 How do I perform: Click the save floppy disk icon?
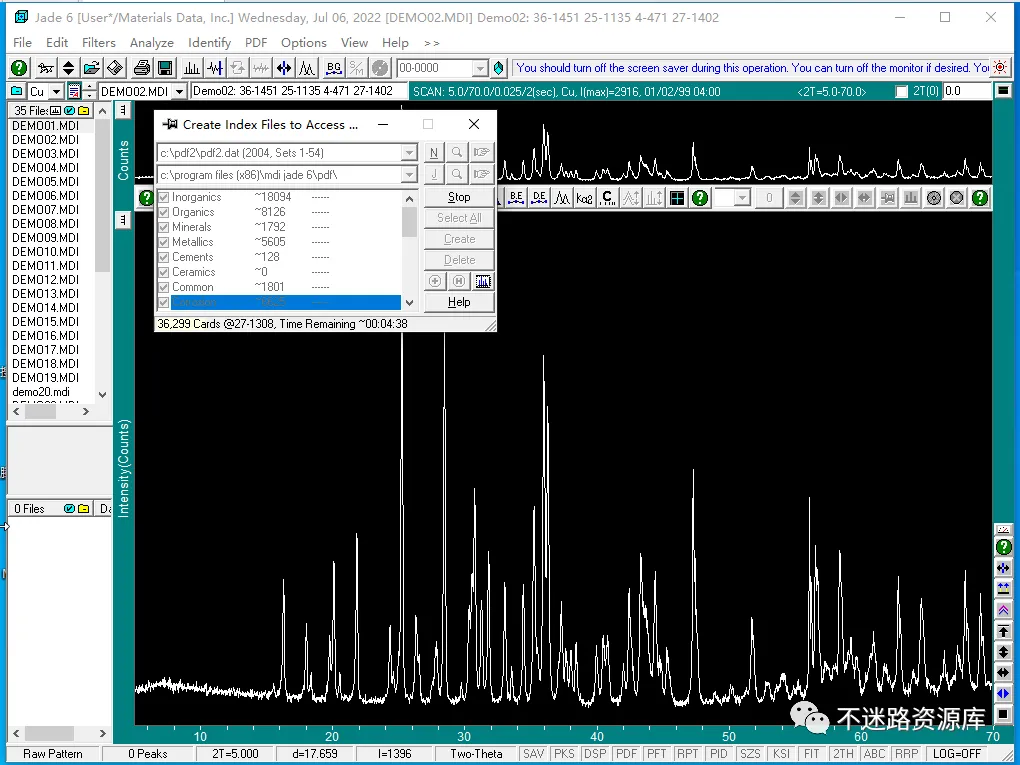165,68
